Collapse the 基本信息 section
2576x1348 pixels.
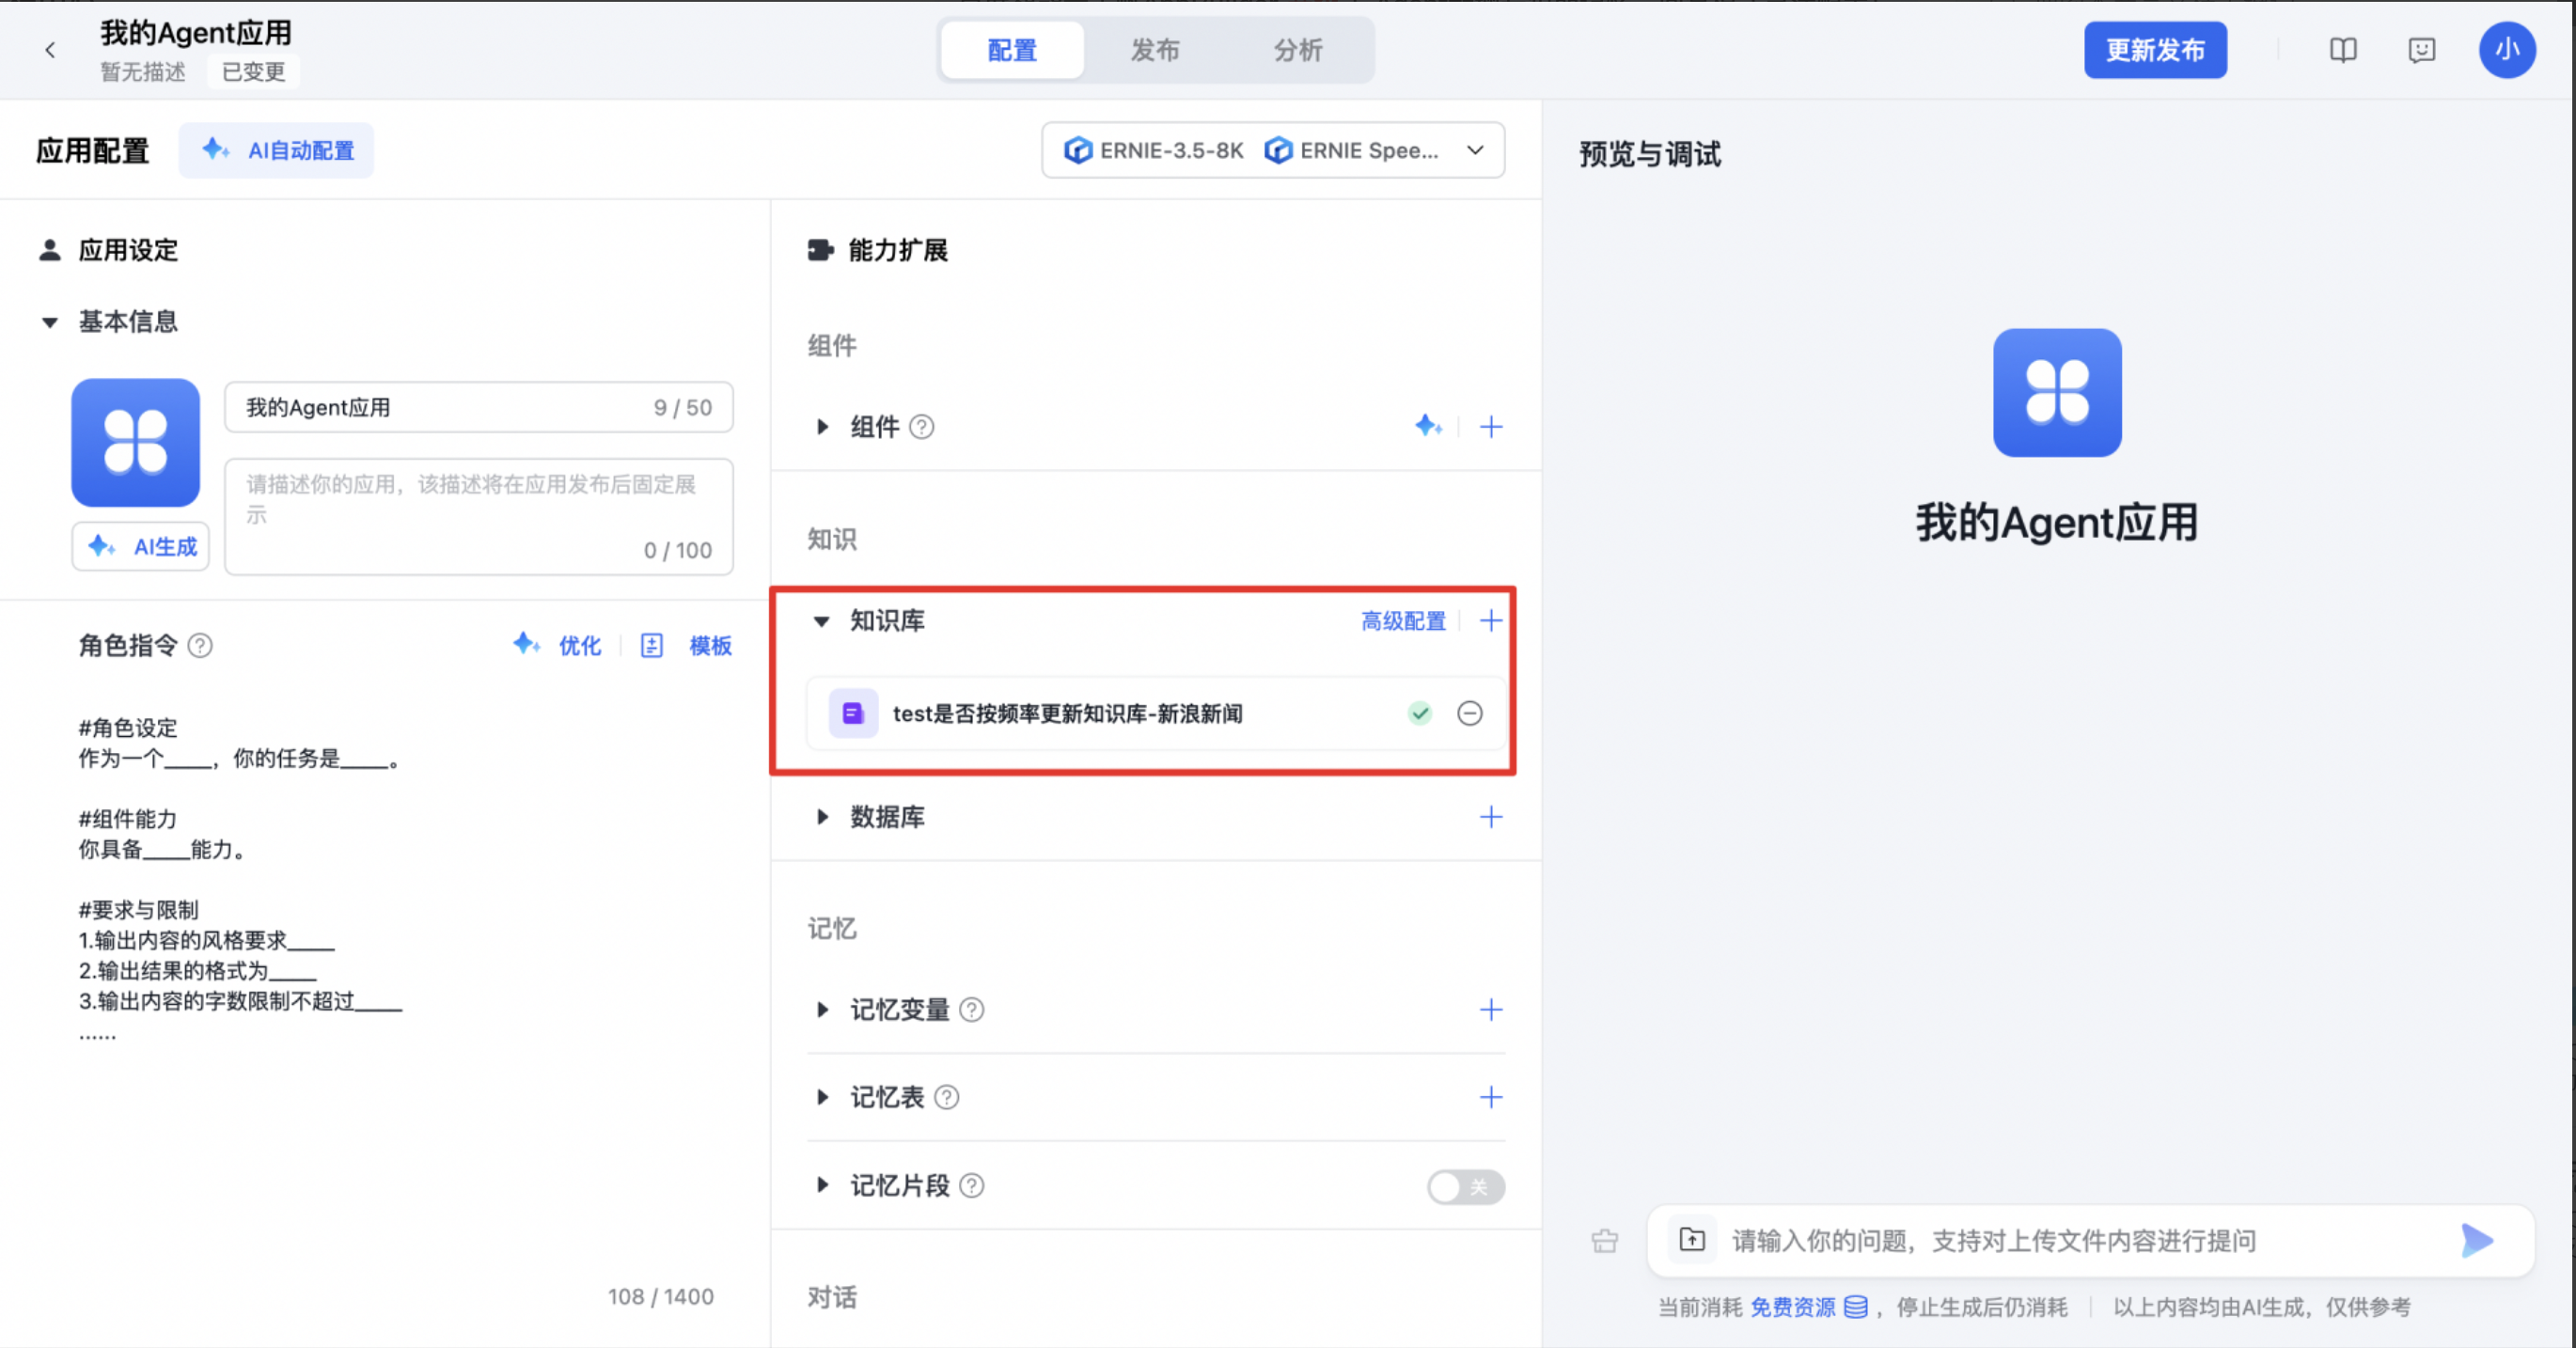tap(49, 322)
